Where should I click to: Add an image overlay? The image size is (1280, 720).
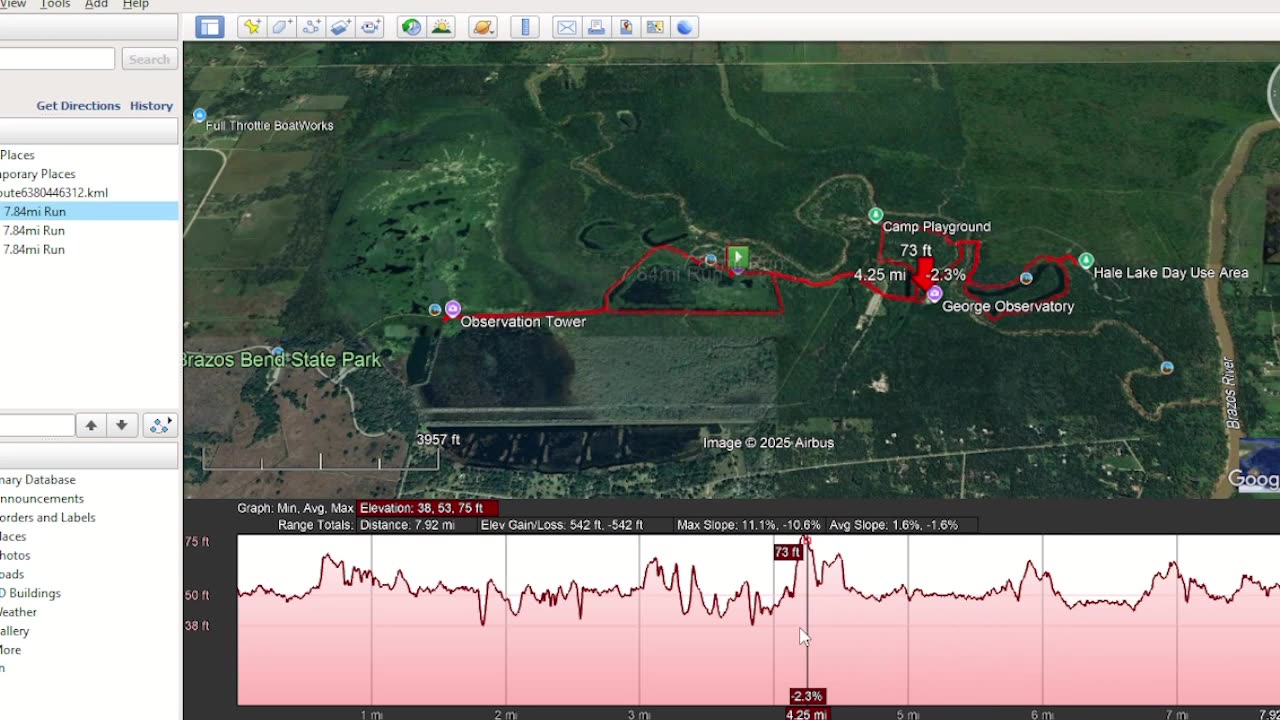(341, 27)
